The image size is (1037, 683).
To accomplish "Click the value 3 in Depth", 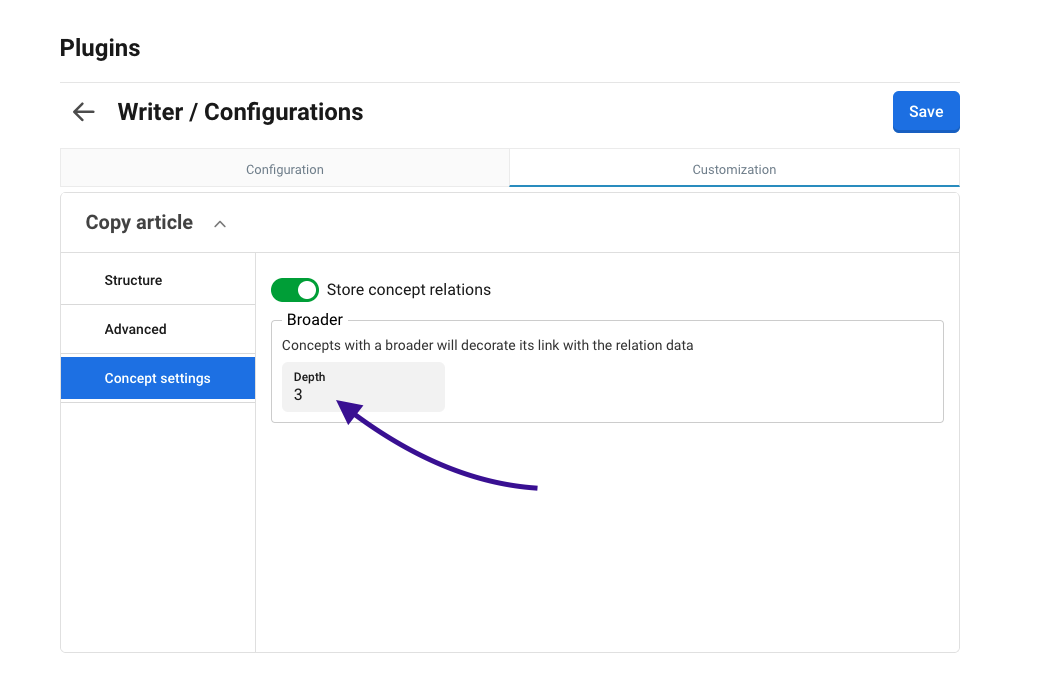I will pos(298,396).
